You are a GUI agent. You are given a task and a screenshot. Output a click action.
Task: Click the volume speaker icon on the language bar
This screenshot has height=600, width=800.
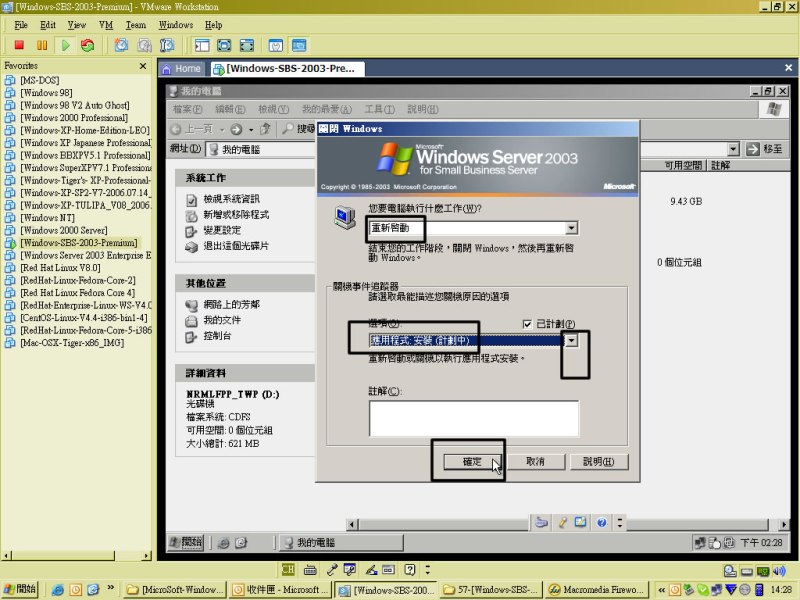click(779, 571)
